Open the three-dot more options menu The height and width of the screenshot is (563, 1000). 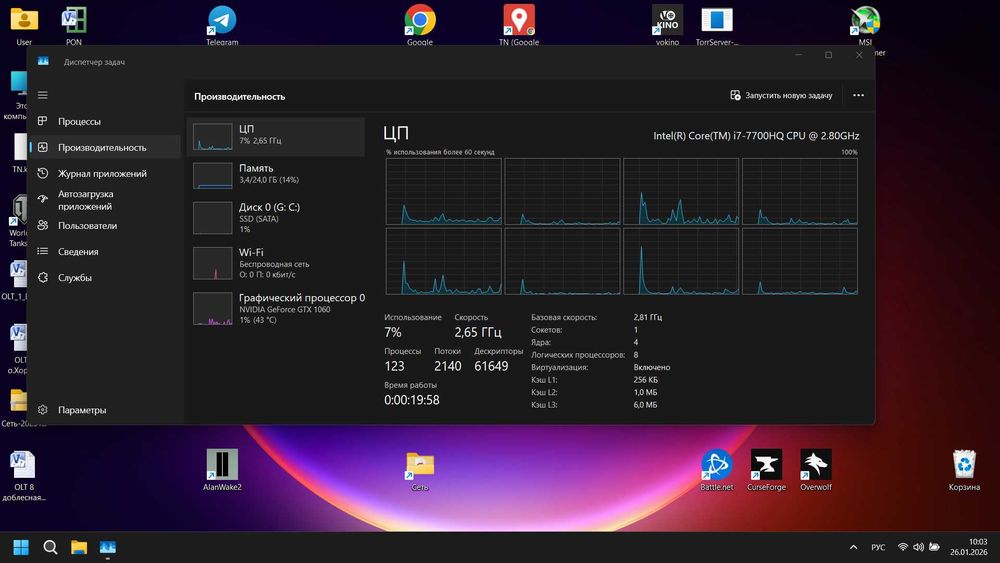pos(858,95)
